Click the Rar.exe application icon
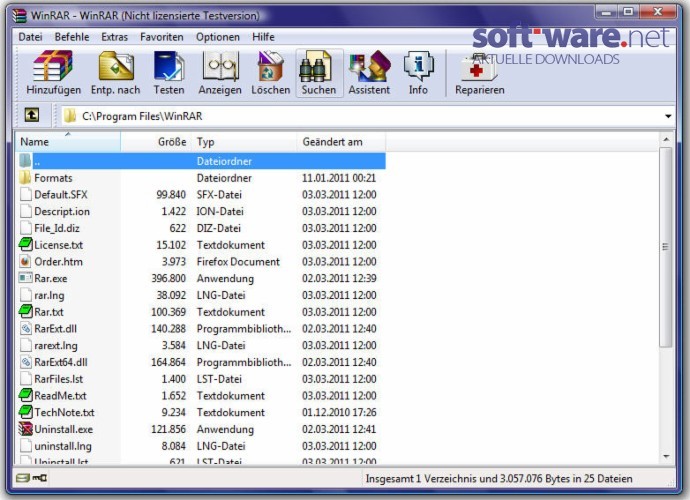 26,278
